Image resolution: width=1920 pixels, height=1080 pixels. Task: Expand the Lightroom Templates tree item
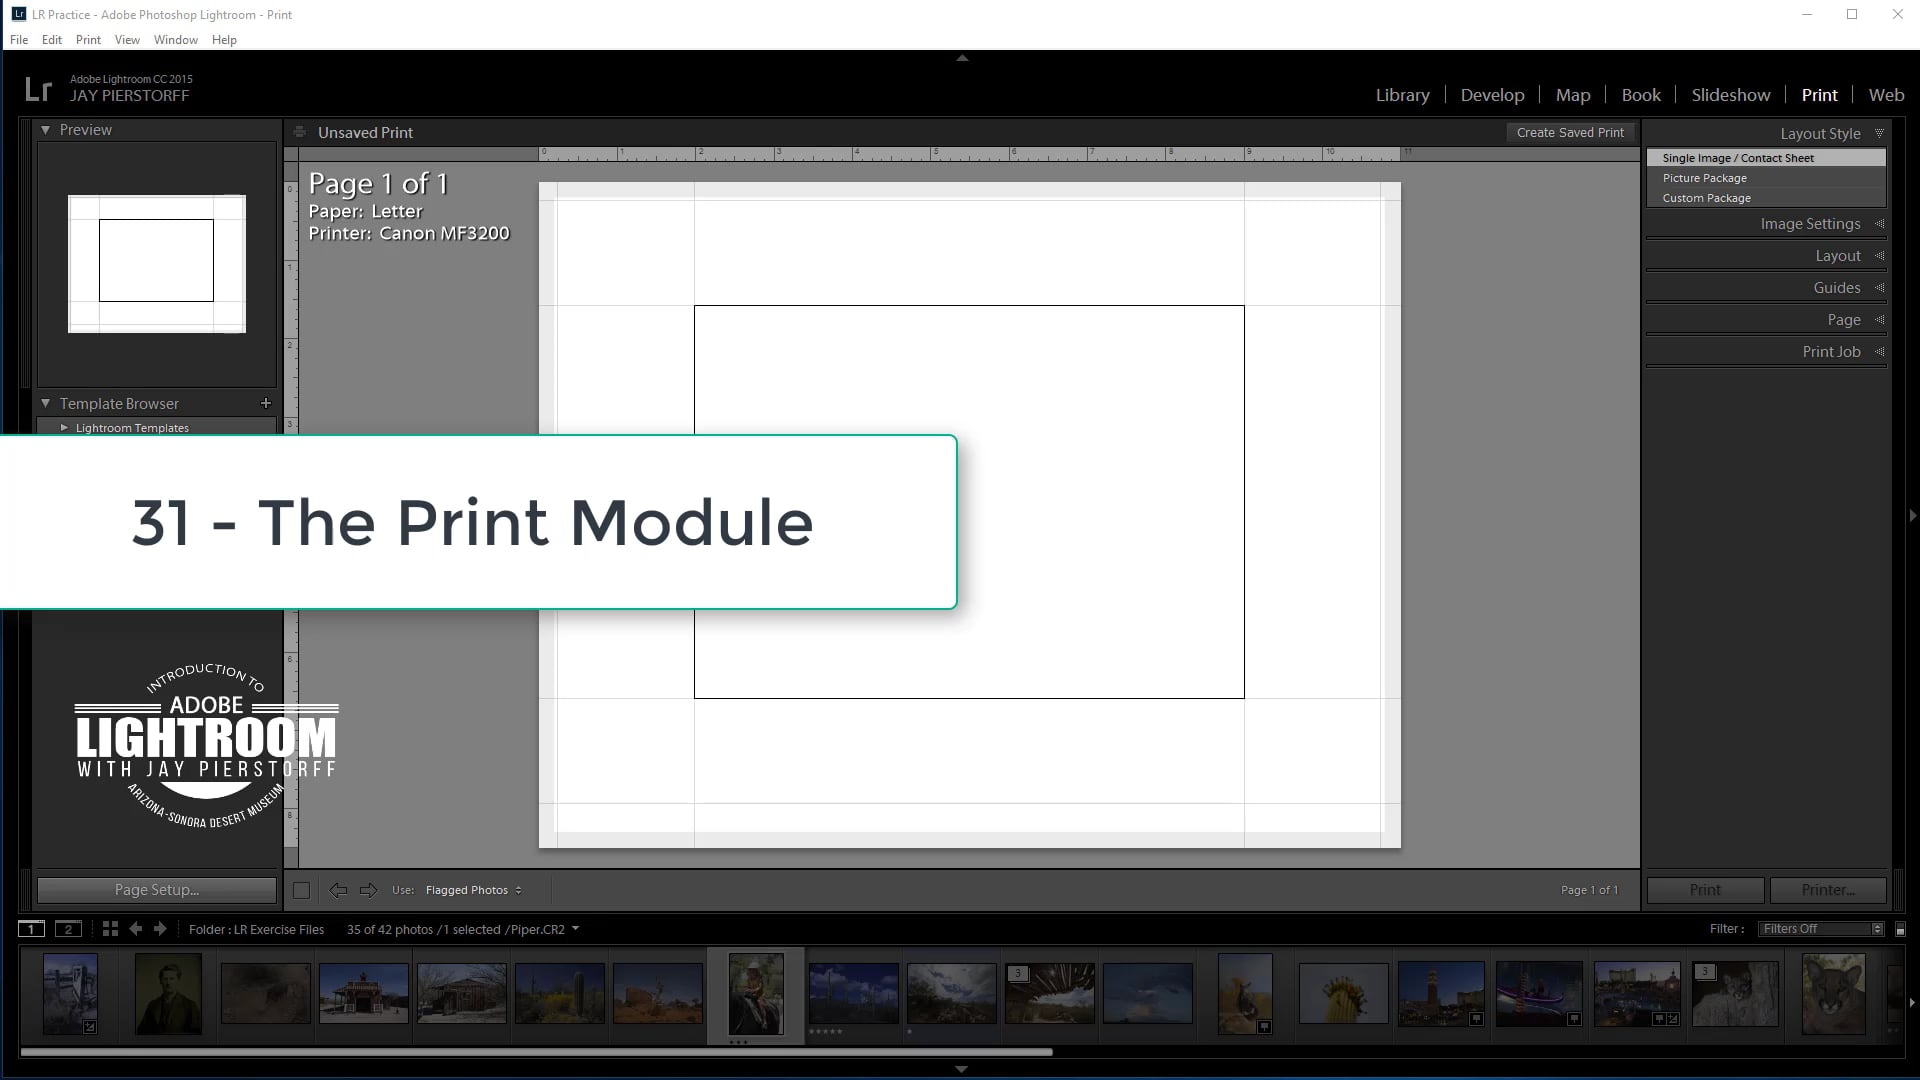(x=64, y=427)
